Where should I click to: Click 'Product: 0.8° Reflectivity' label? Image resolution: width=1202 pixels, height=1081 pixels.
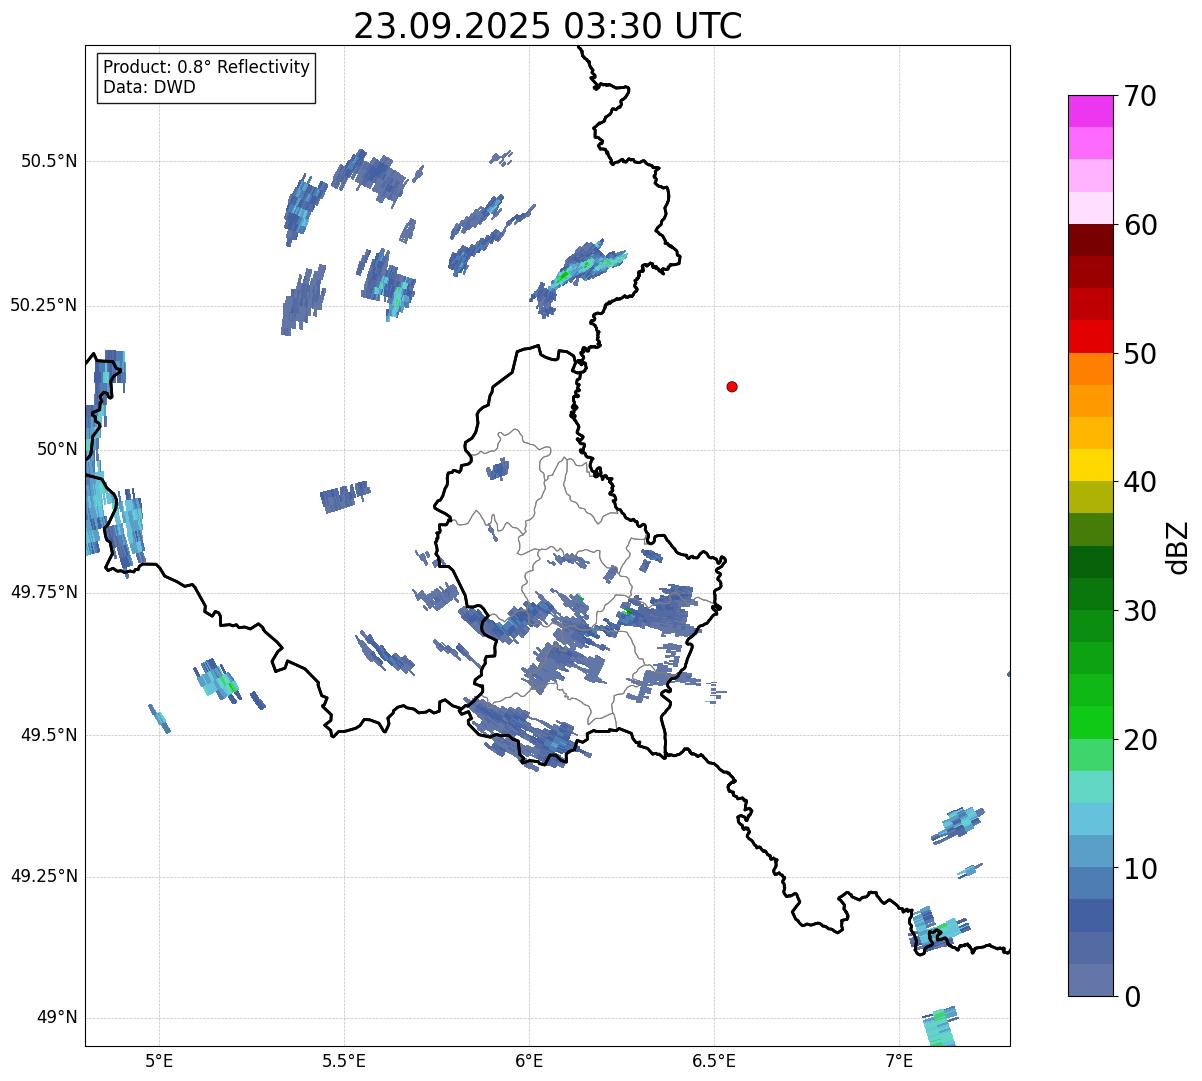point(207,68)
